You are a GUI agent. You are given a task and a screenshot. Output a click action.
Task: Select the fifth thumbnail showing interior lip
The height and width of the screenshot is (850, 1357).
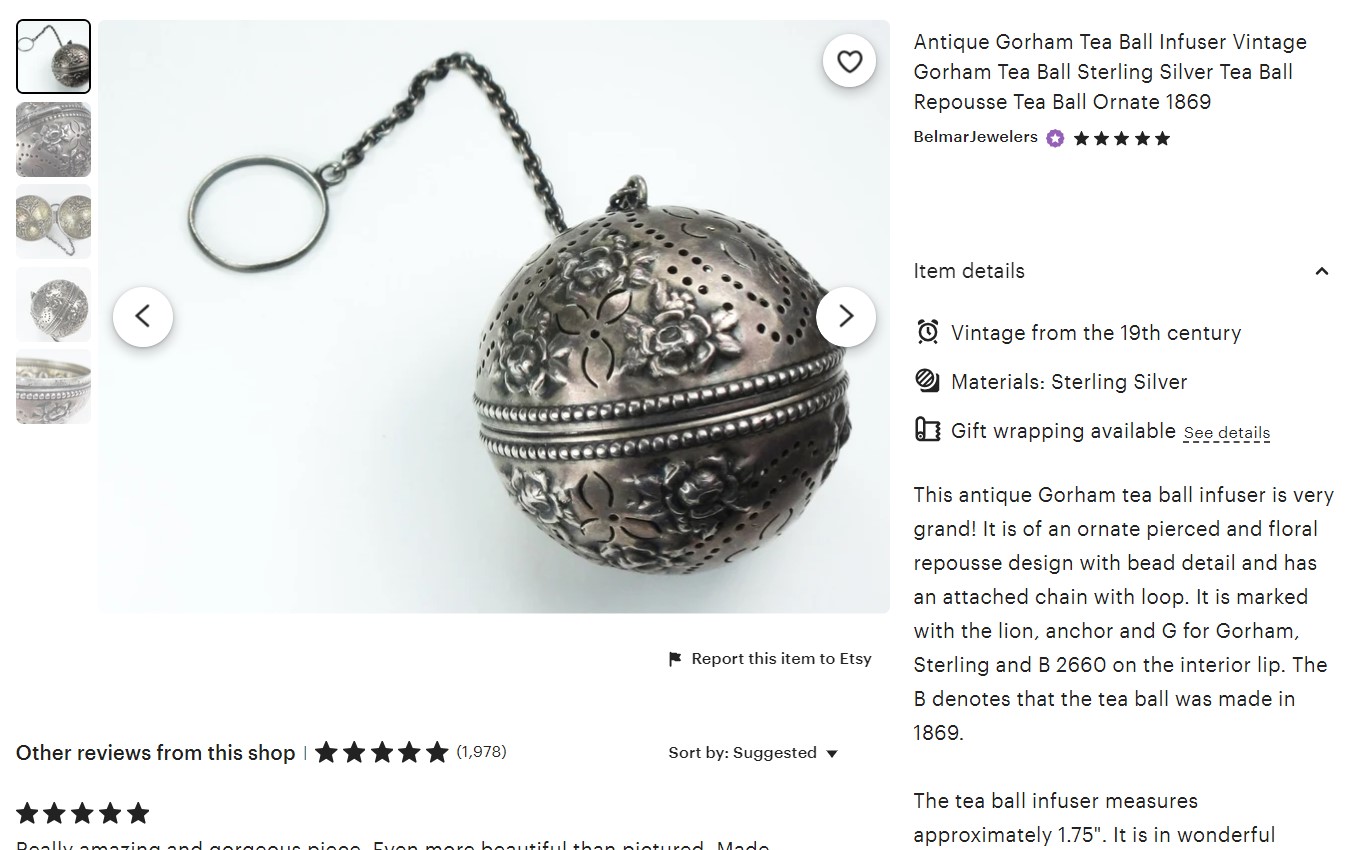pyautogui.click(x=54, y=386)
